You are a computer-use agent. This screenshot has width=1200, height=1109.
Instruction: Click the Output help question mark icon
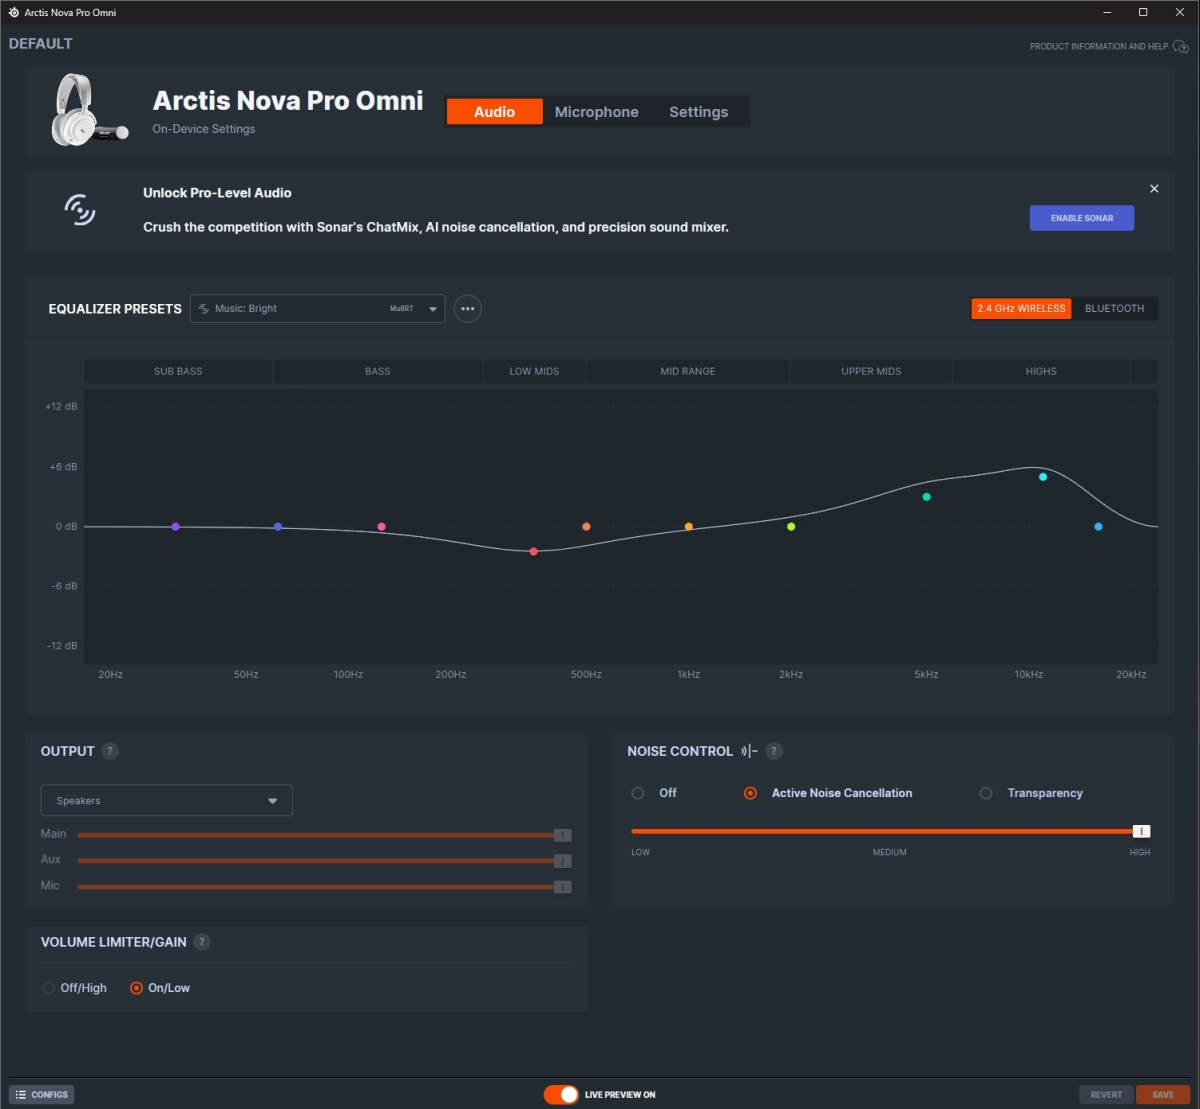click(110, 751)
